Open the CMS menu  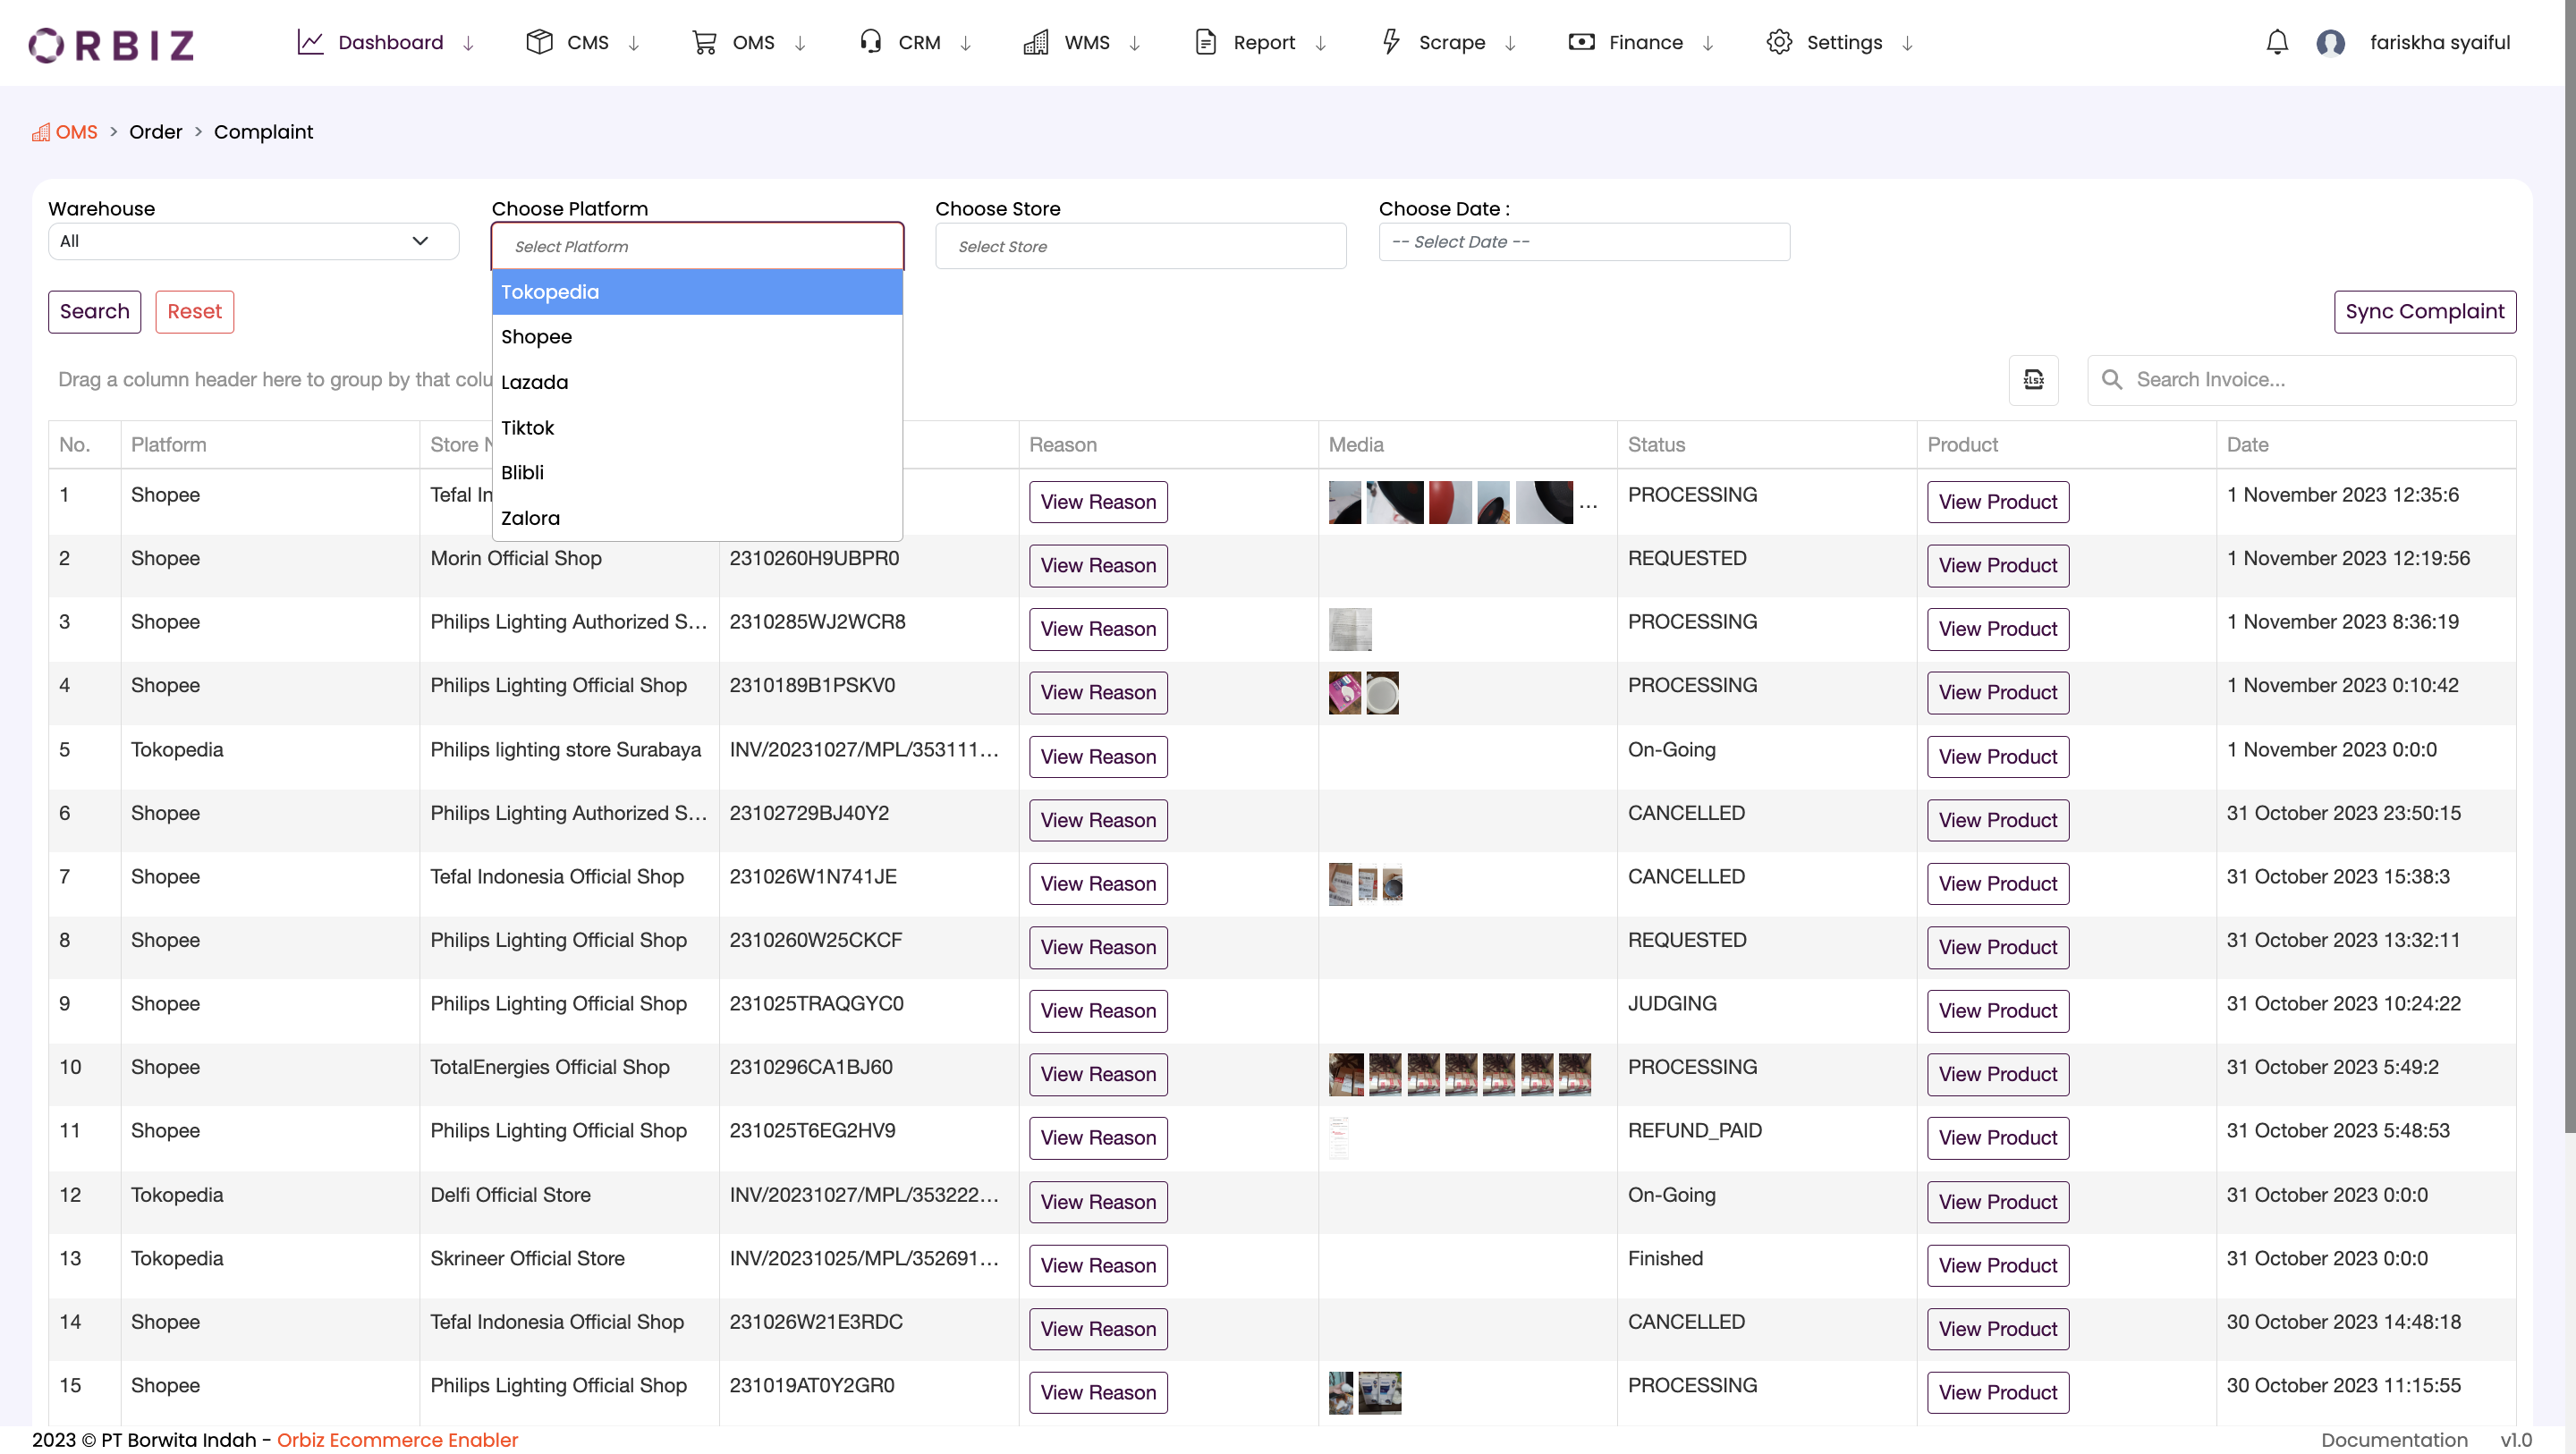tap(588, 42)
